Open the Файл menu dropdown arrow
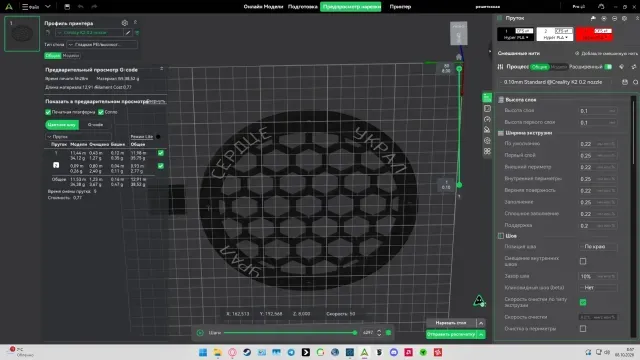The image size is (640, 360). click(48, 7)
